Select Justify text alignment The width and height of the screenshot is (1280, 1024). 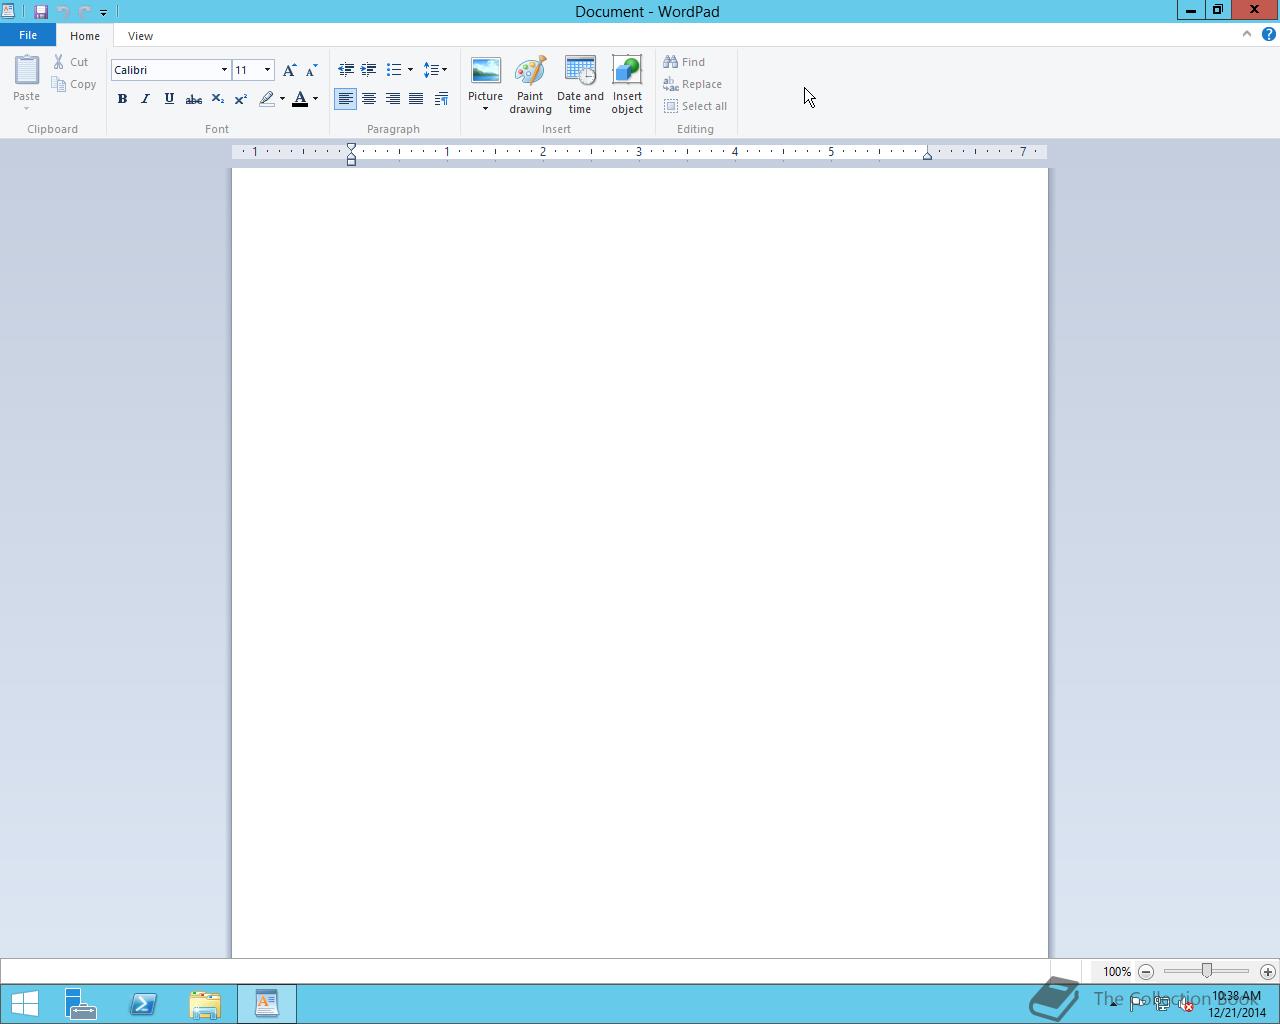pos(416,99)
